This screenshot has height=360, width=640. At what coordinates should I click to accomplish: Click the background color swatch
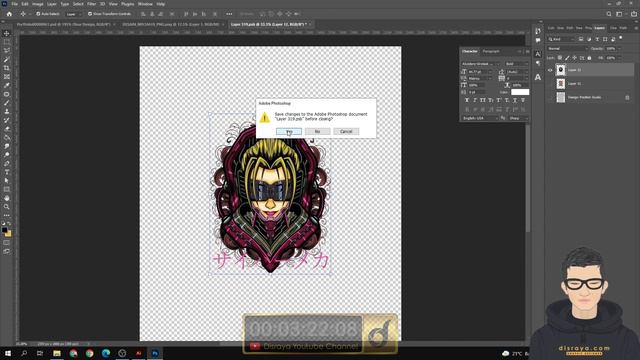coord(8,234)
